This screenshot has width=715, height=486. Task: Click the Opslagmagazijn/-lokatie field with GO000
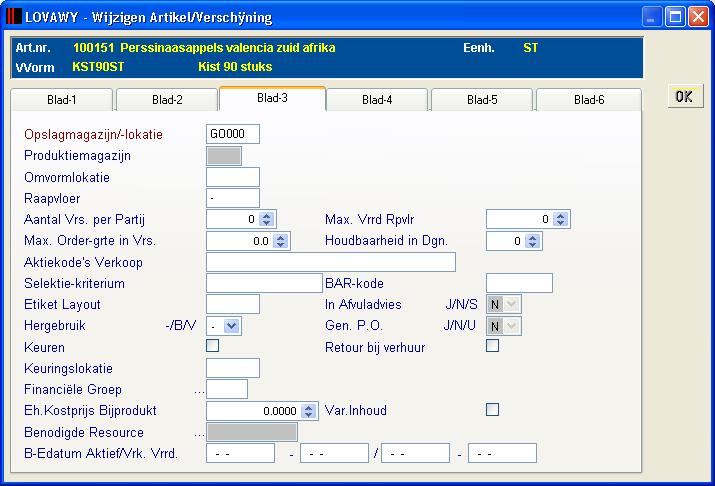pyautogui.click(x=233, y=134)
